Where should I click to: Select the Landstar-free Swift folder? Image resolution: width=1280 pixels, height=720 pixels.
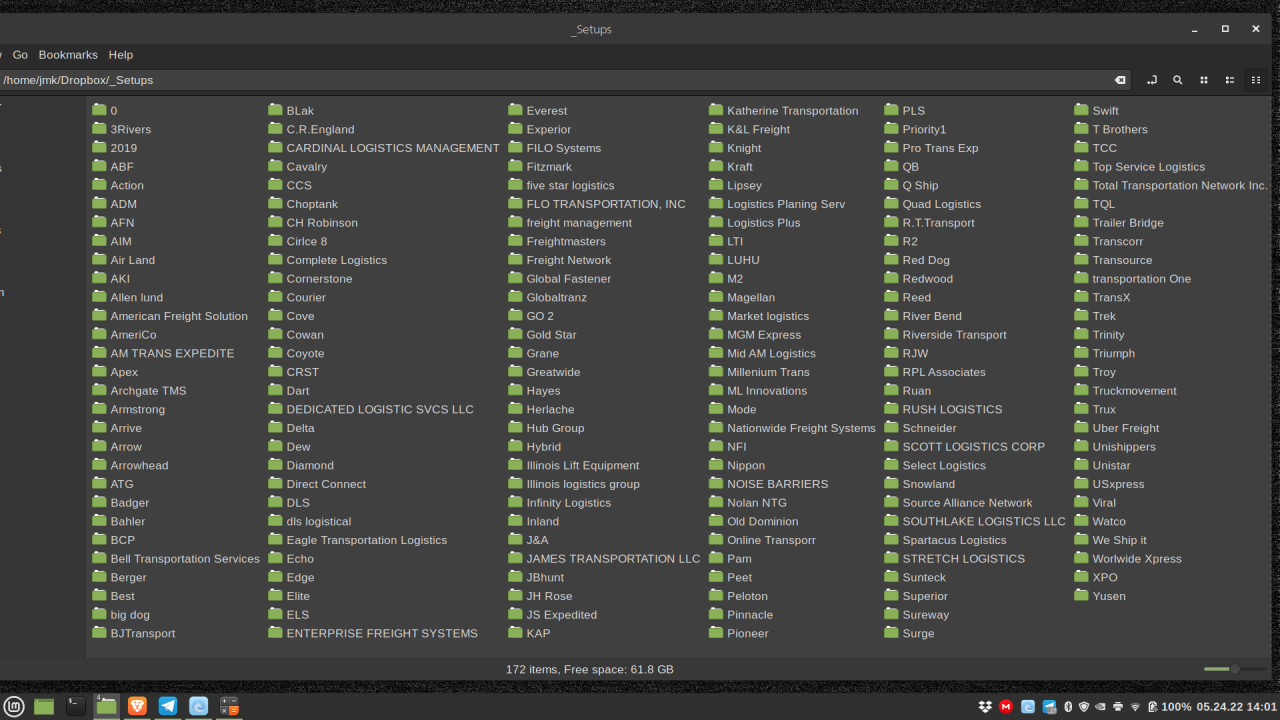point(1097,111)
